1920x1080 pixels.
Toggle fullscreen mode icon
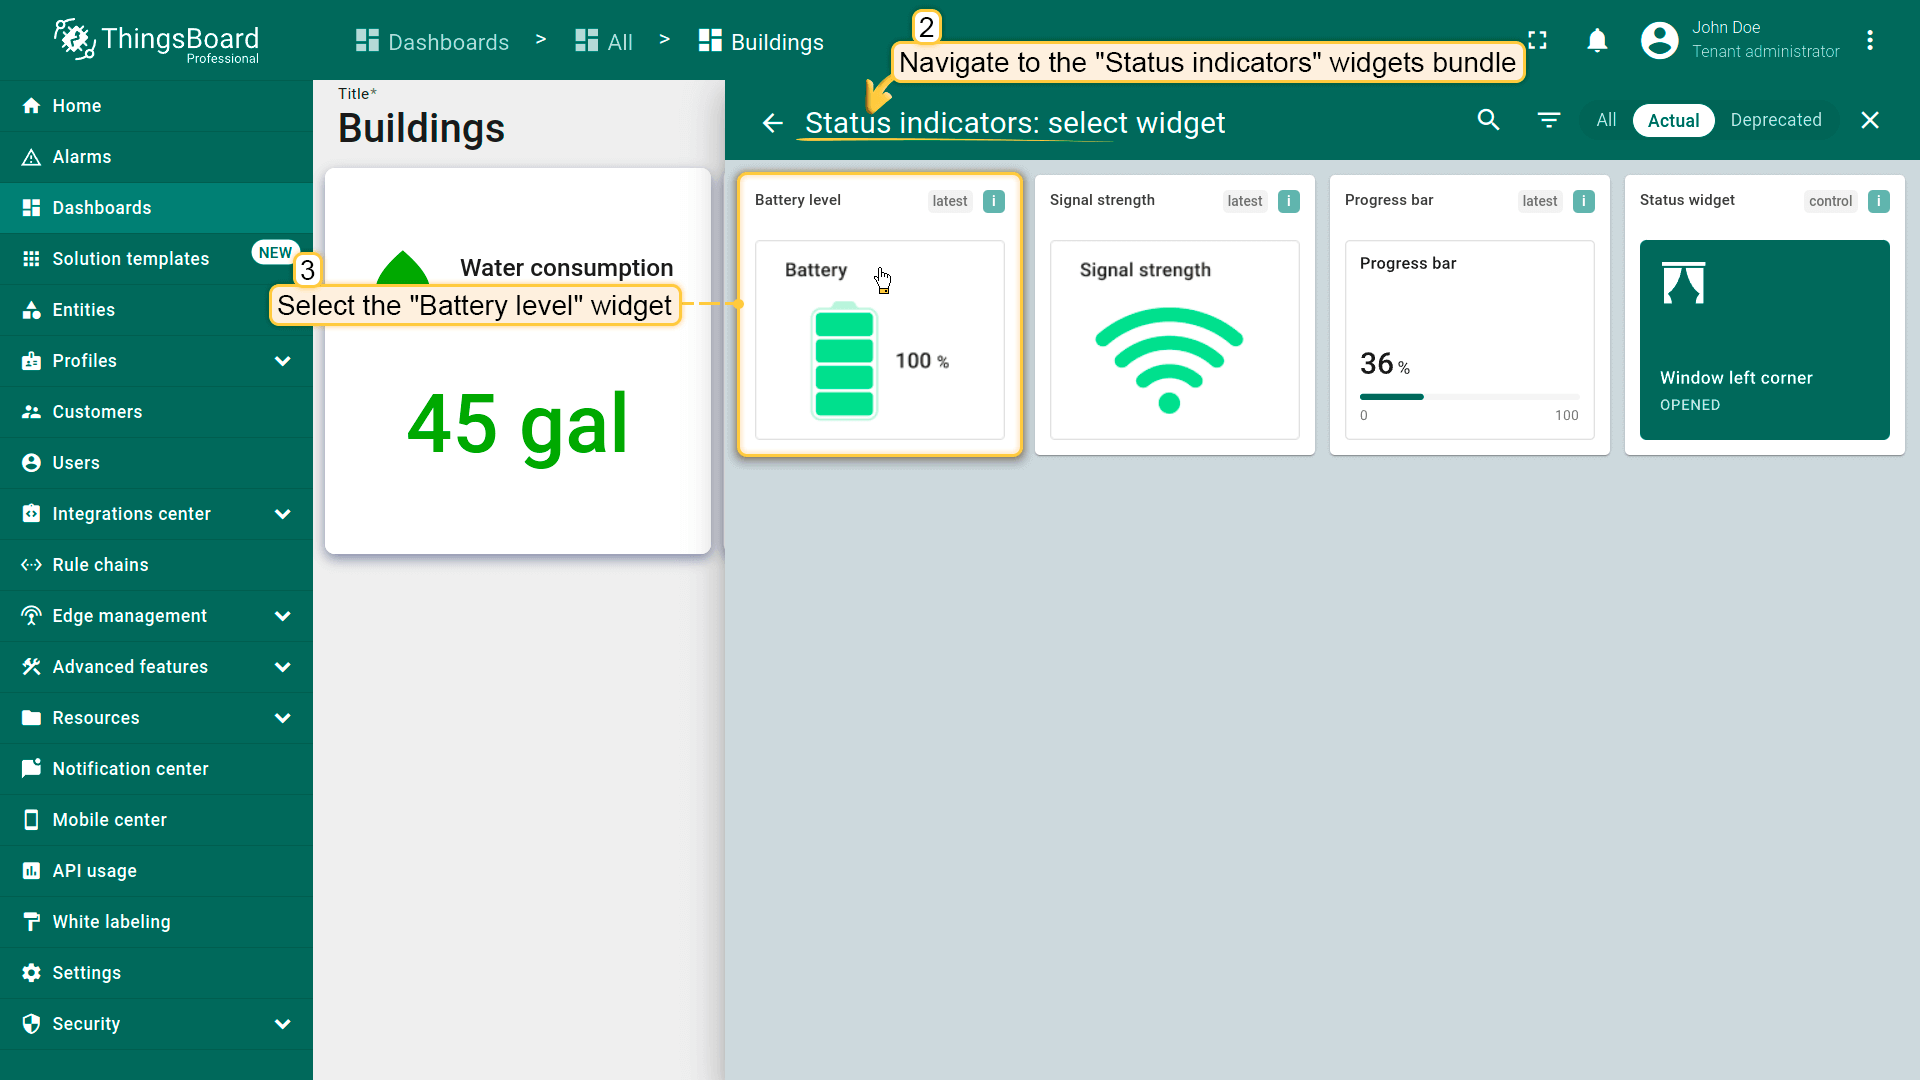tap(1537, 41)
